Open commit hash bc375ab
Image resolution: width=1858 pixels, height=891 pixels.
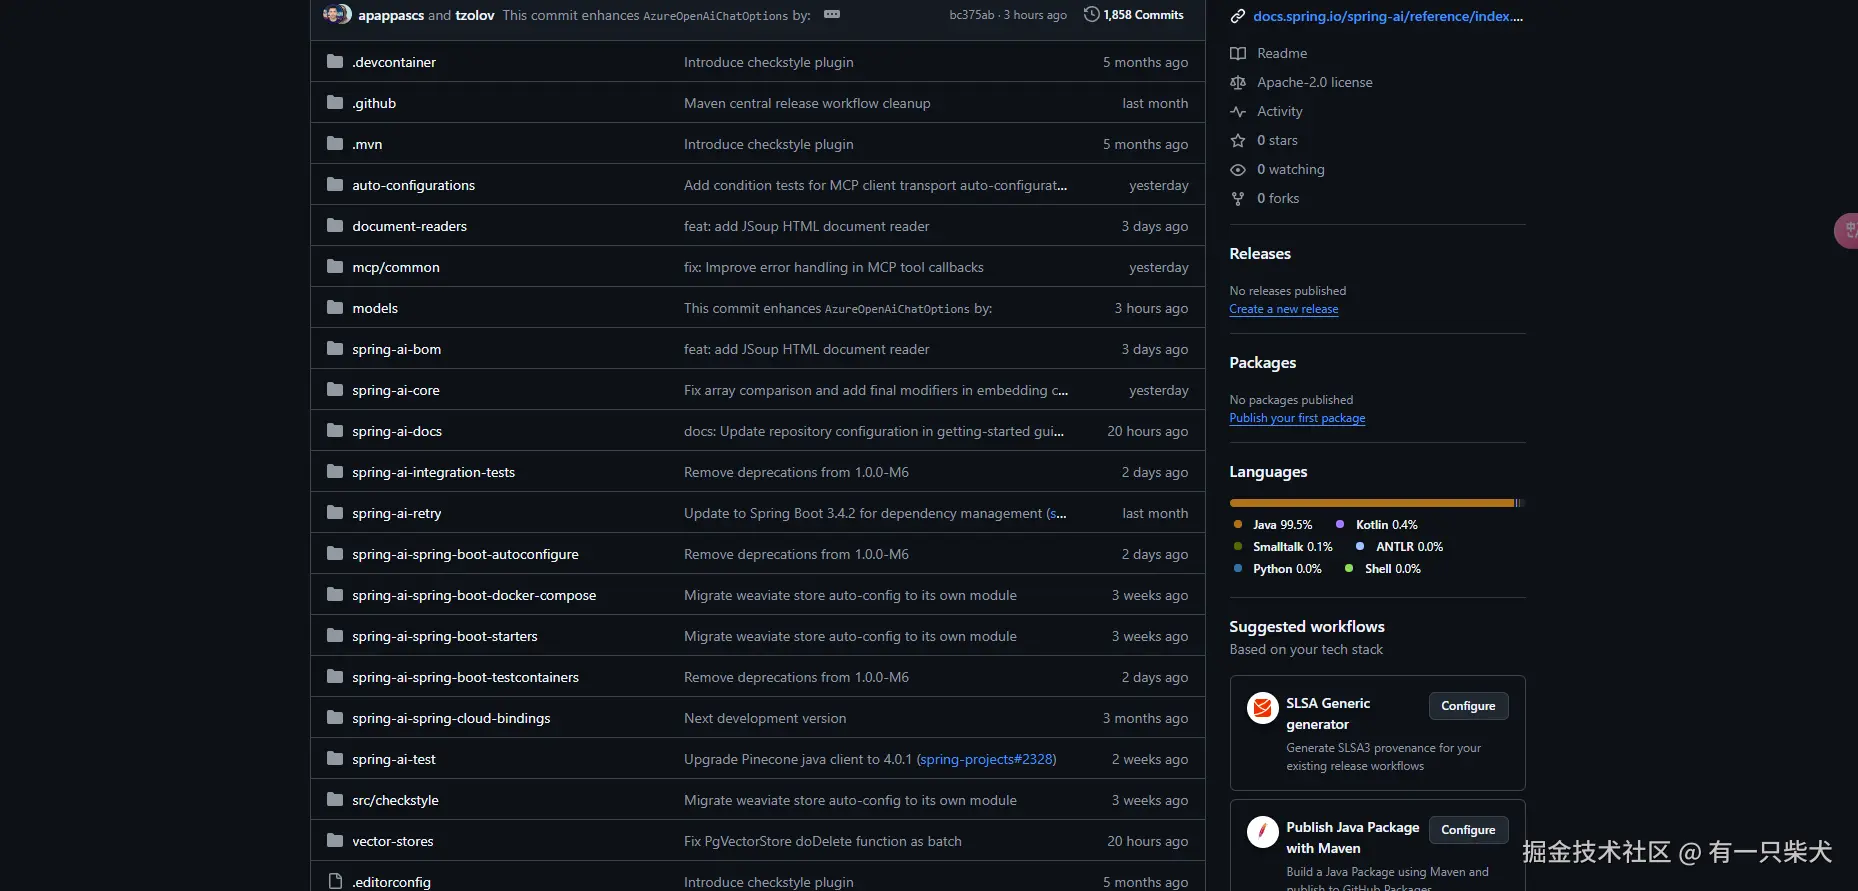(972, 15)
